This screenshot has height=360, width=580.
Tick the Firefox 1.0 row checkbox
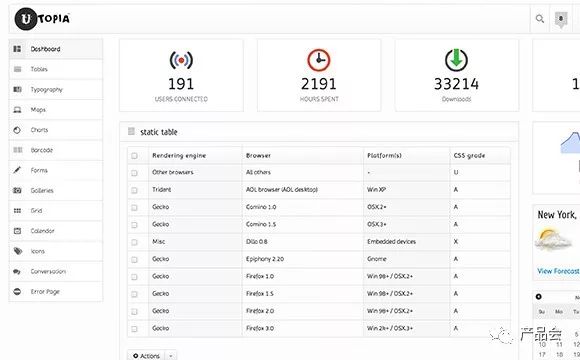pos(134,277)
